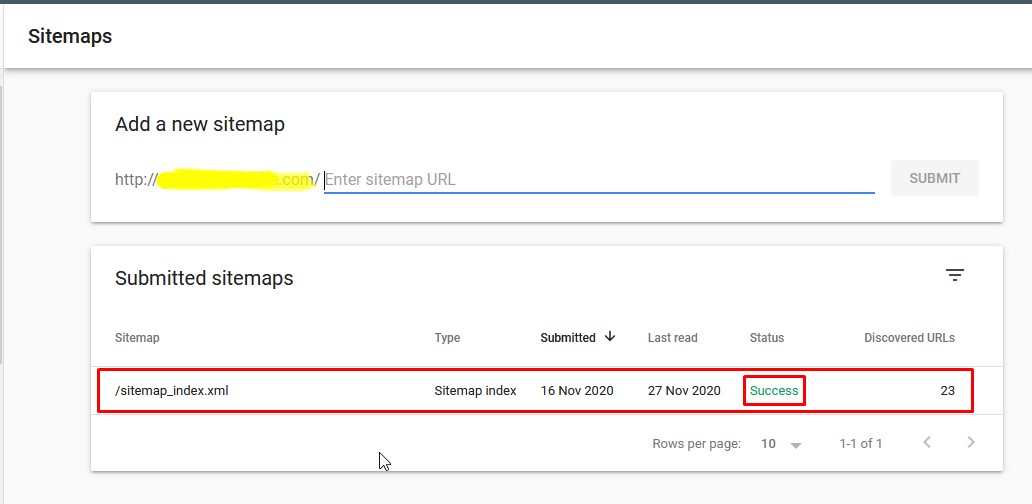Open the submitted sitemaps filter icon

(x=955, y=276)
